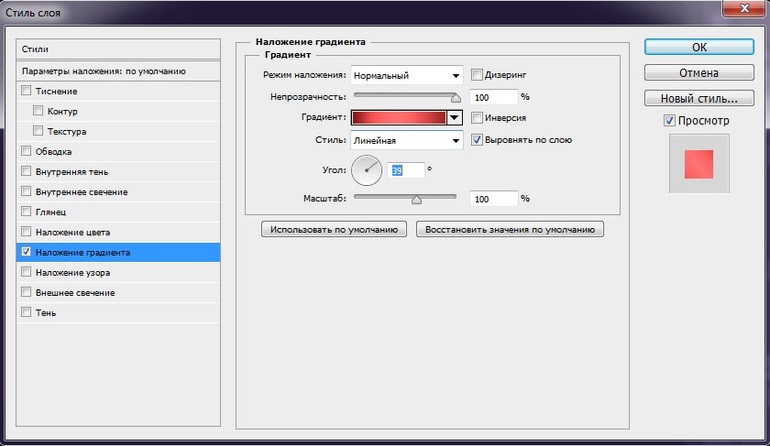Select the Внутренняя тень row
The width and height of the screenshot is (770, 446).
coord(118,172)
